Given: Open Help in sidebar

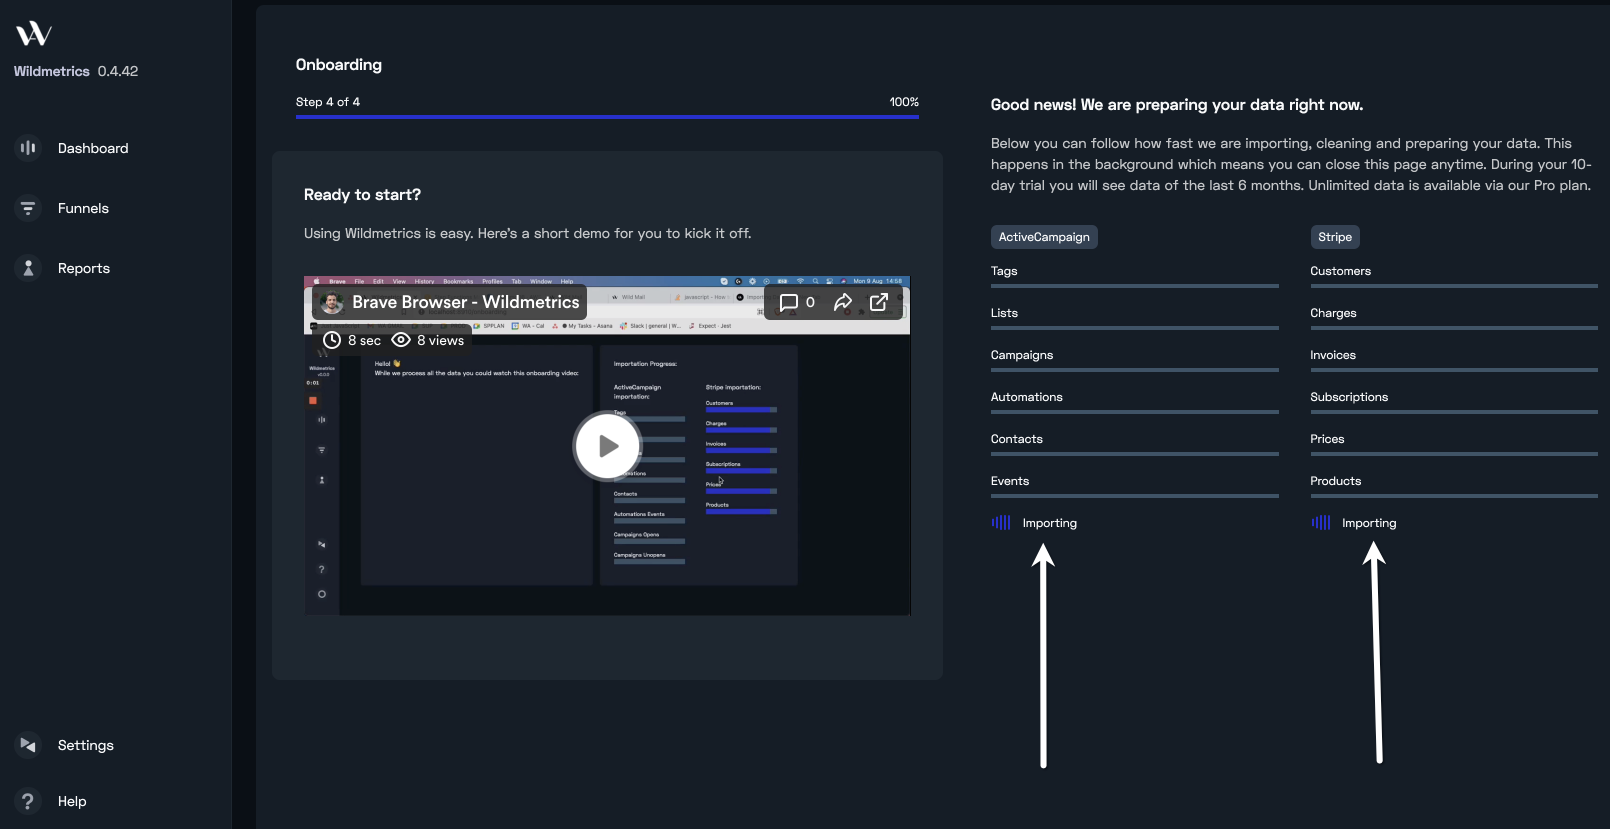Looking at the screenshot, I should [x=72, y=801].
